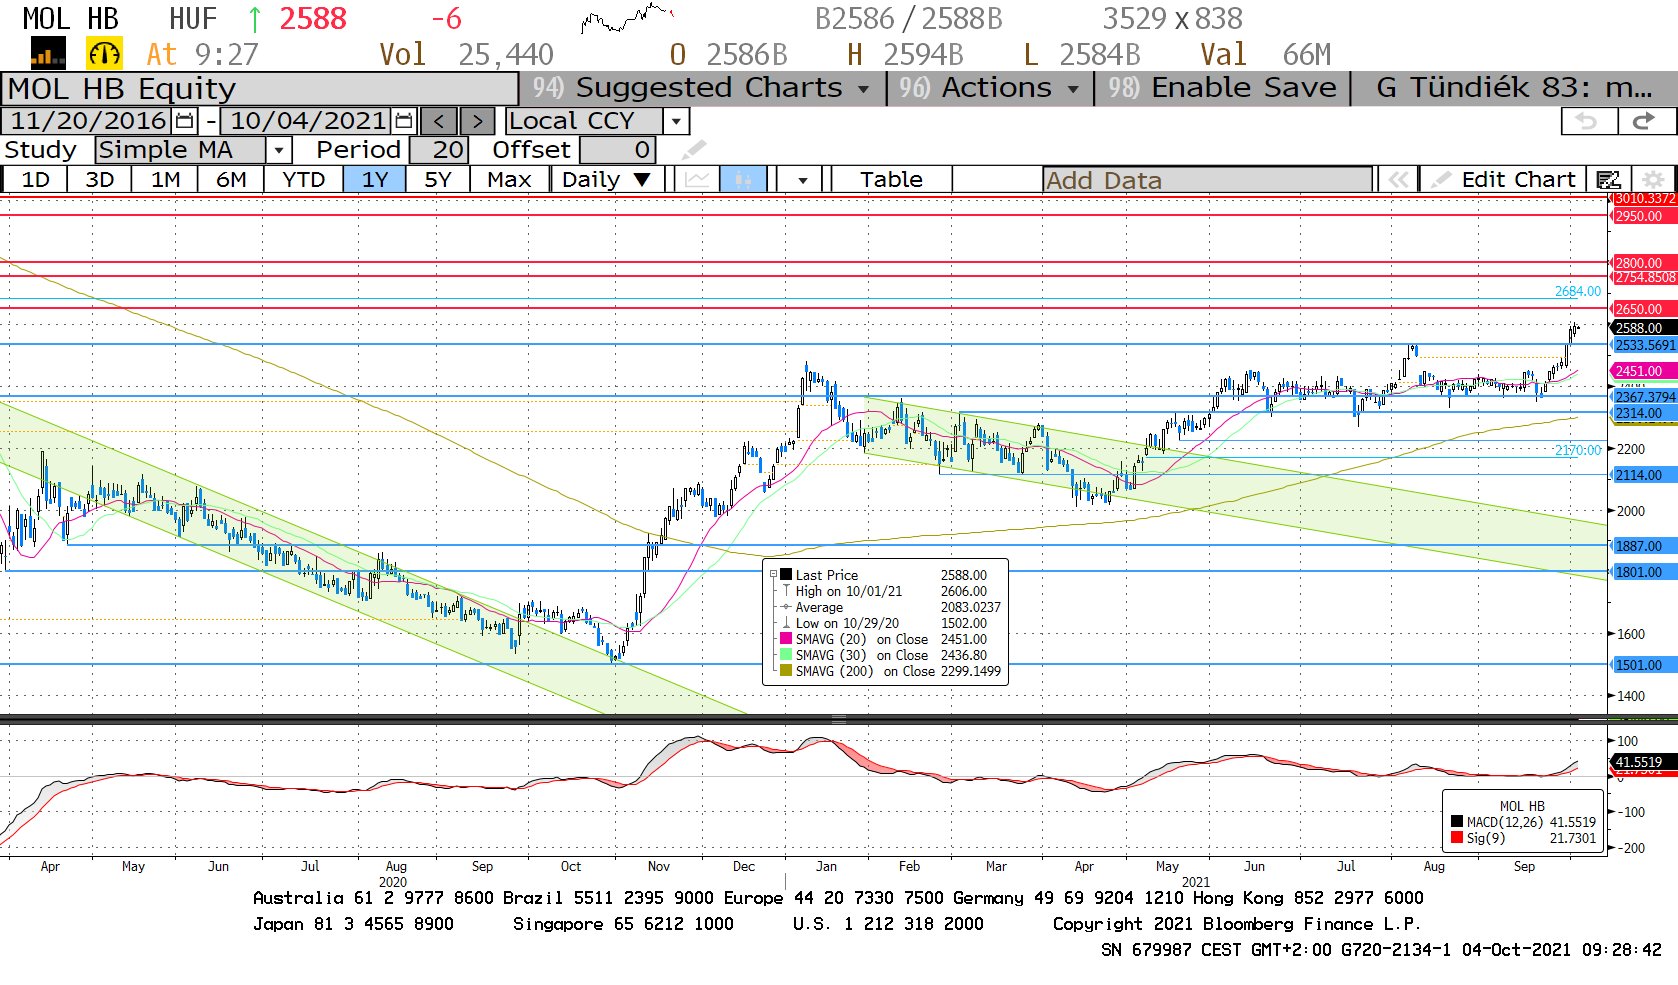Click the end date field 10/04/2021
The height and width of the screenshot is (985, 1678).
(x=308, y=121)
